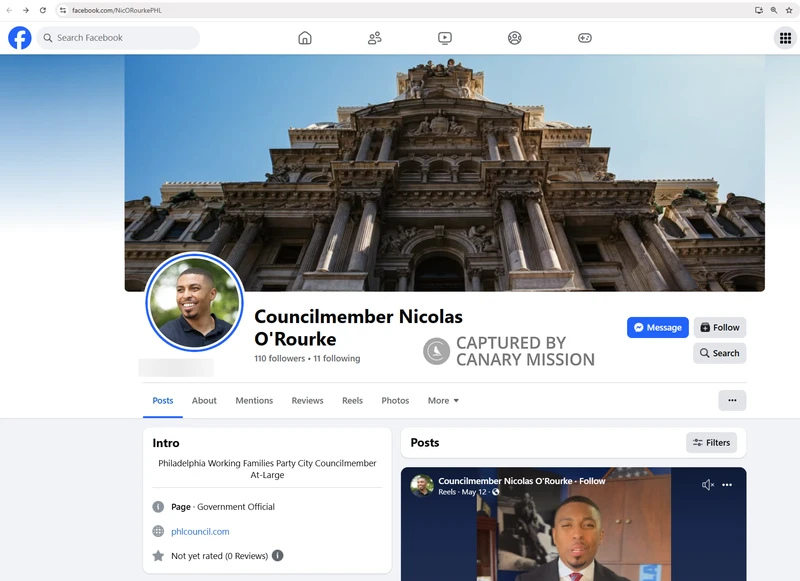The image size is (800, 581).
Task: Click the Page info circle icon in Intro
Action: tap(158, 507)
